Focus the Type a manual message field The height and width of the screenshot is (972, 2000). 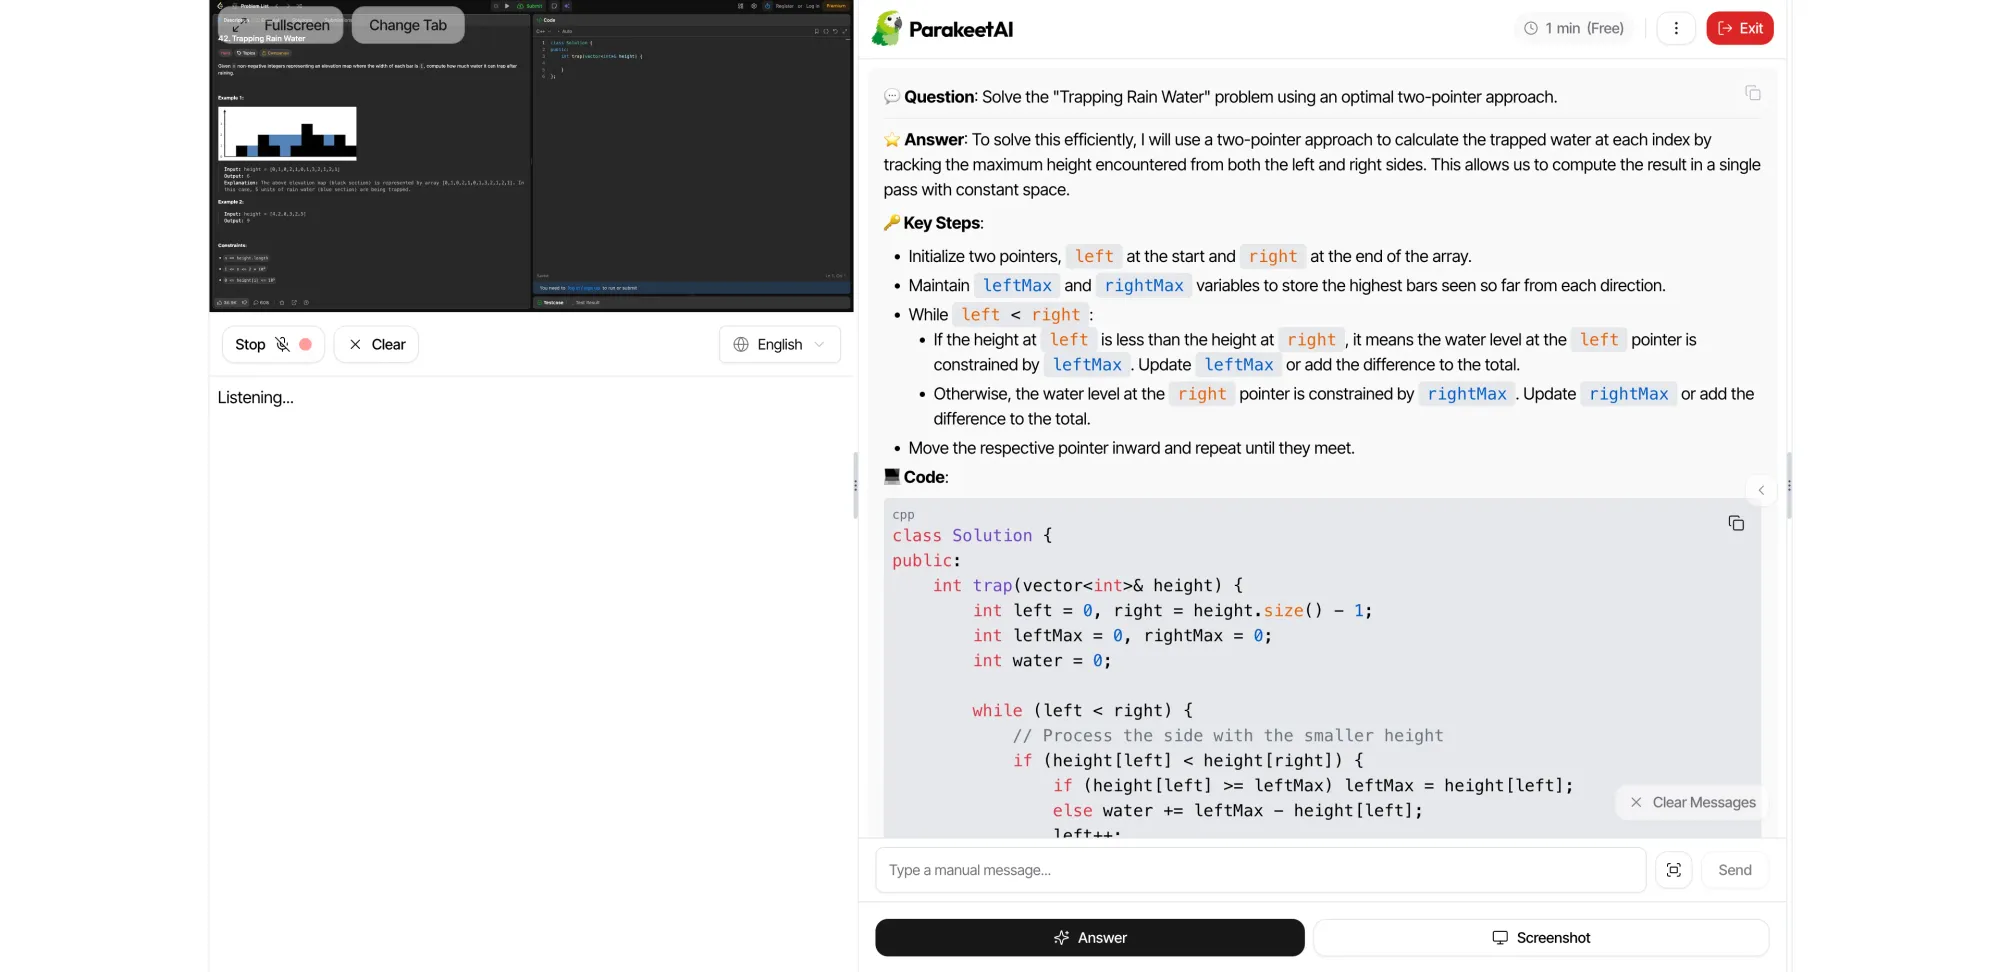tap(1260, 870)
